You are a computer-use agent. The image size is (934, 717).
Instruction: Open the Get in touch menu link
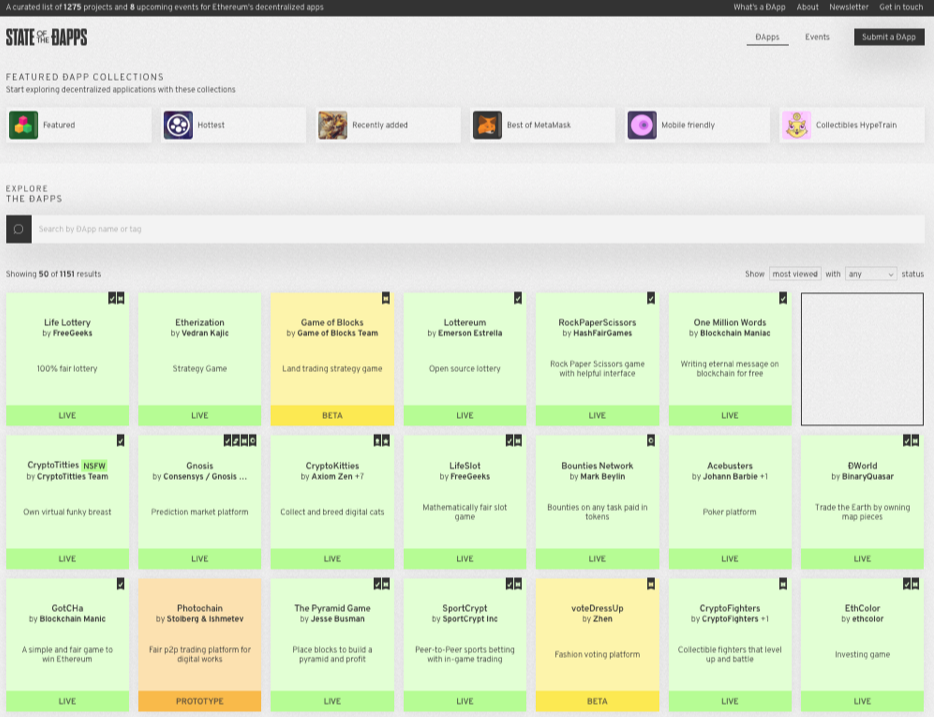tap(901, 7)
